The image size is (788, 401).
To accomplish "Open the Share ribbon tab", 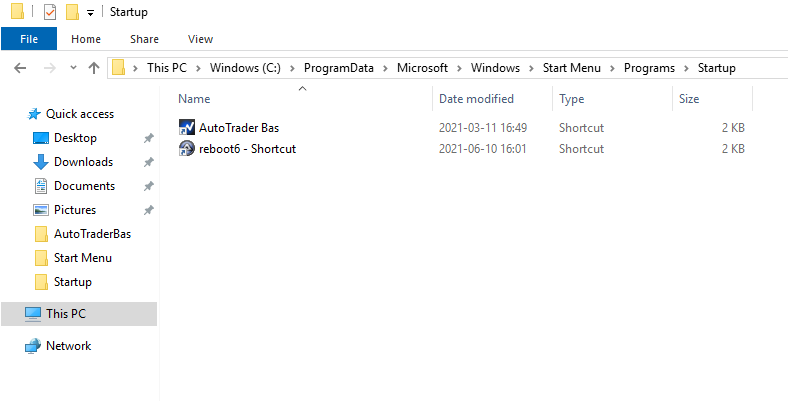I will (x=144, y=39).
